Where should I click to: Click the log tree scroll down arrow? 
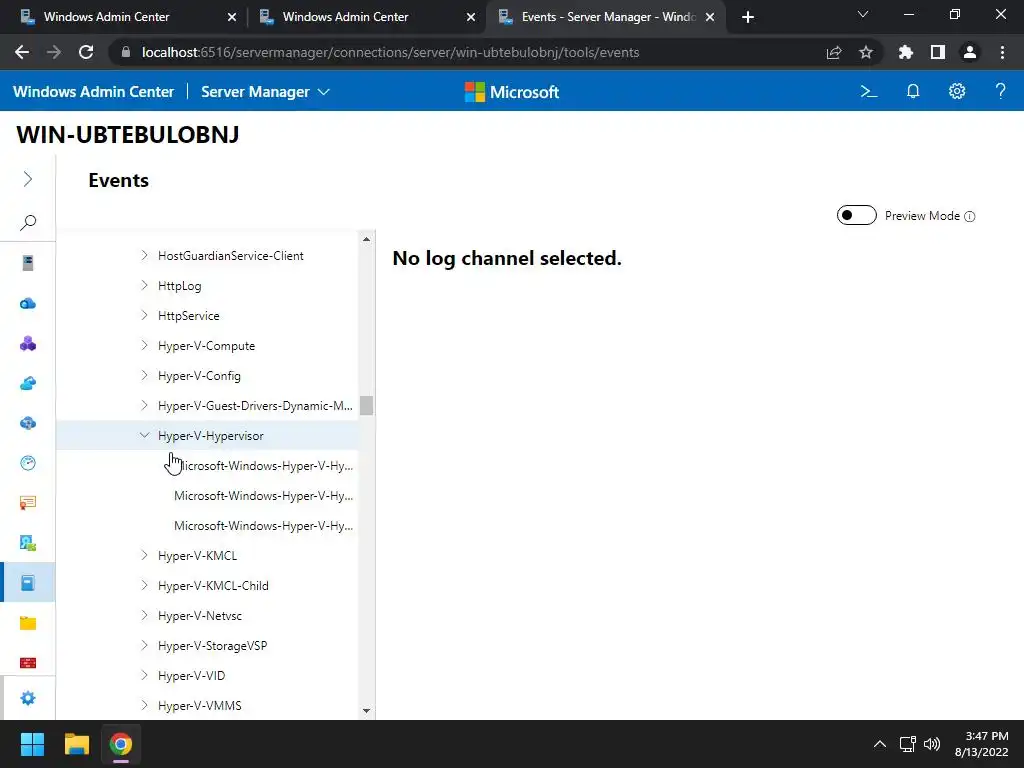[366, 711]
